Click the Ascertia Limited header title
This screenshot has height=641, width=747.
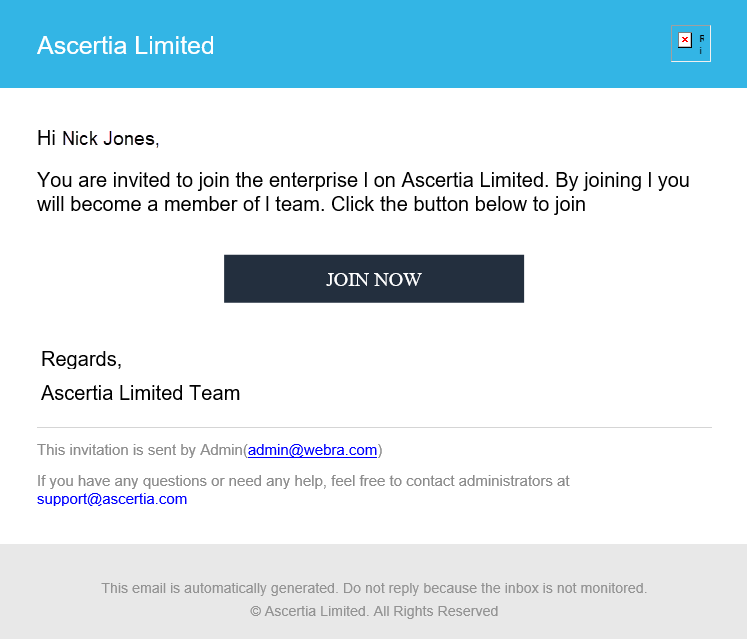(126, 46)
